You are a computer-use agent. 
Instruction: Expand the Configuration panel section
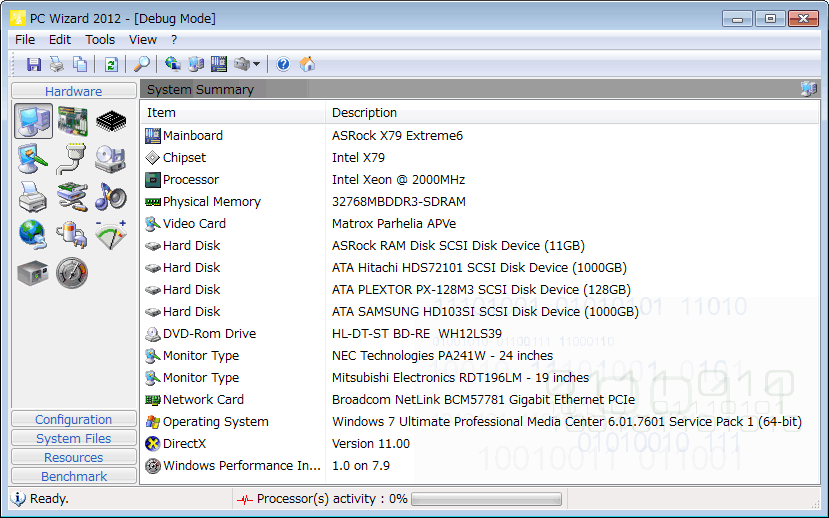[73, 420]
